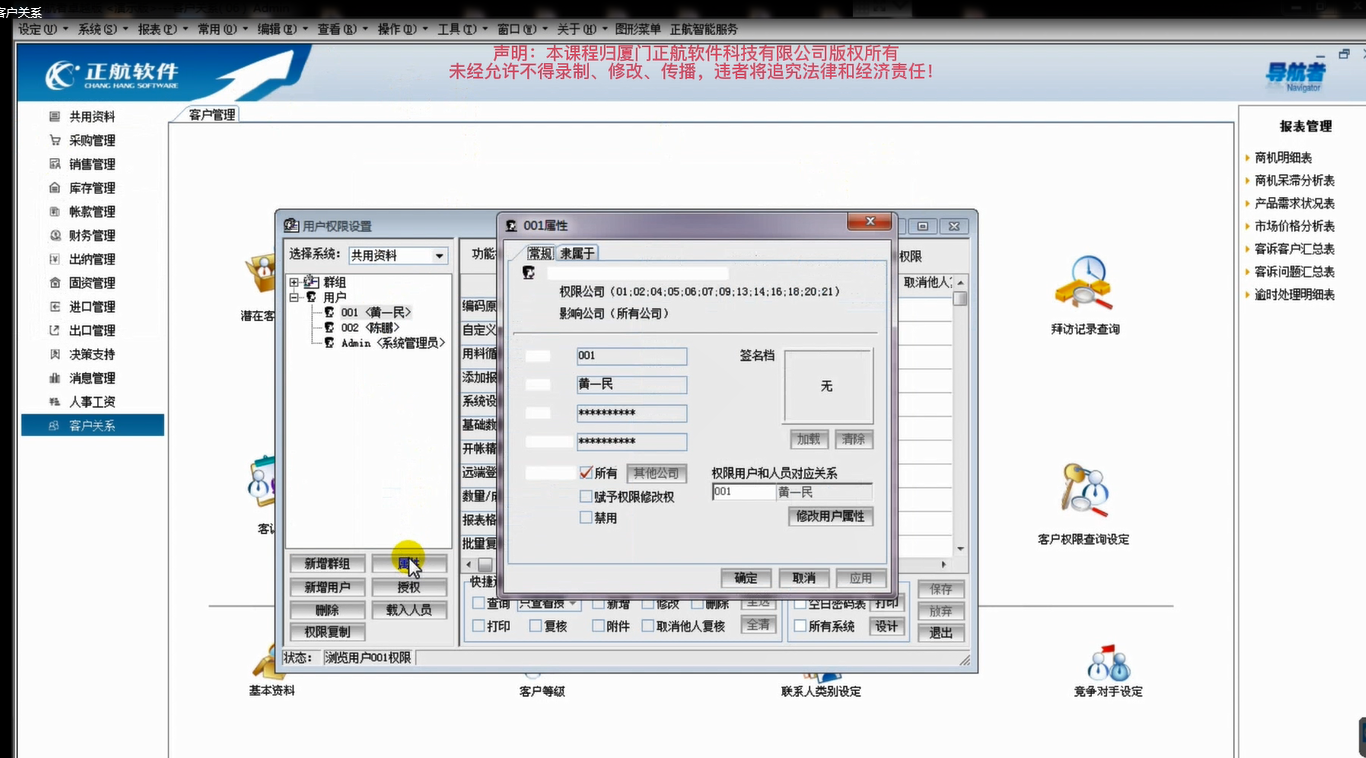Viewport: 1366px width, 758px height.
Task: Open 基本资料 in the main panel
Action: 272,690
